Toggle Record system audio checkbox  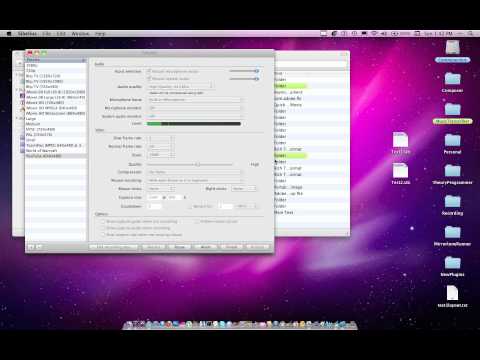coord(149,79)
